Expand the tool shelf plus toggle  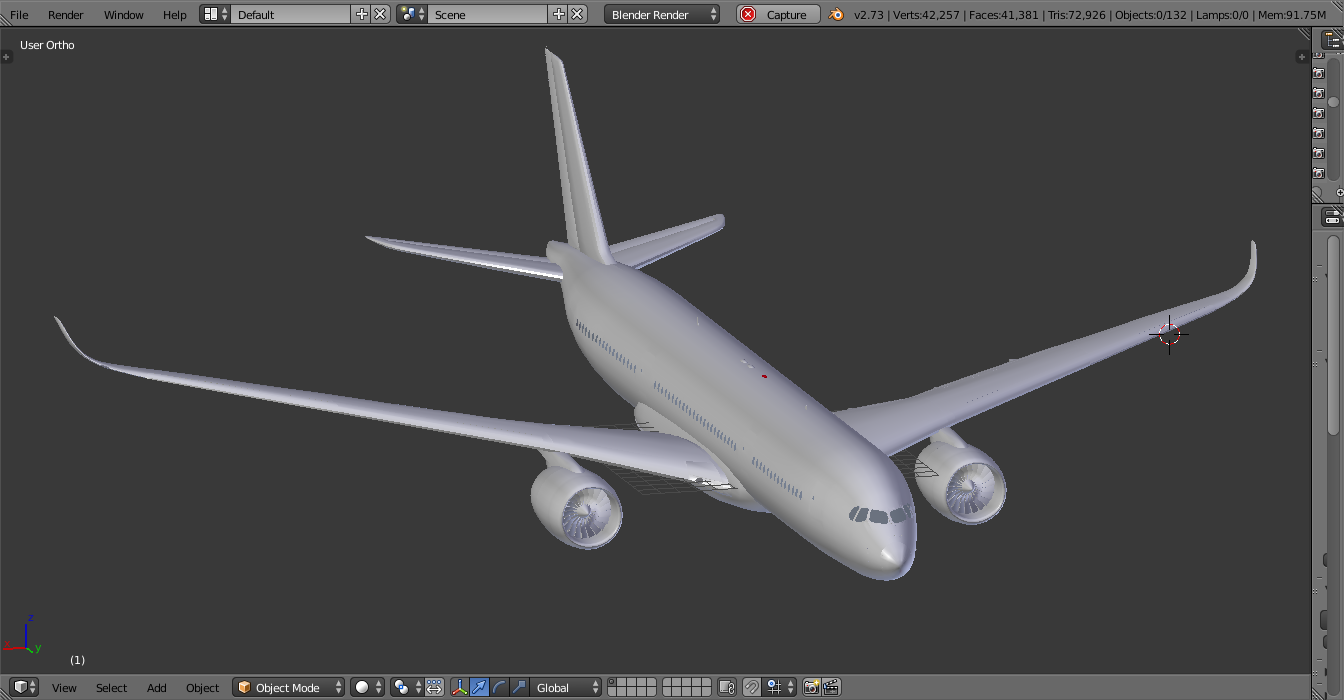pyautogui.click(x=6, y=57)
